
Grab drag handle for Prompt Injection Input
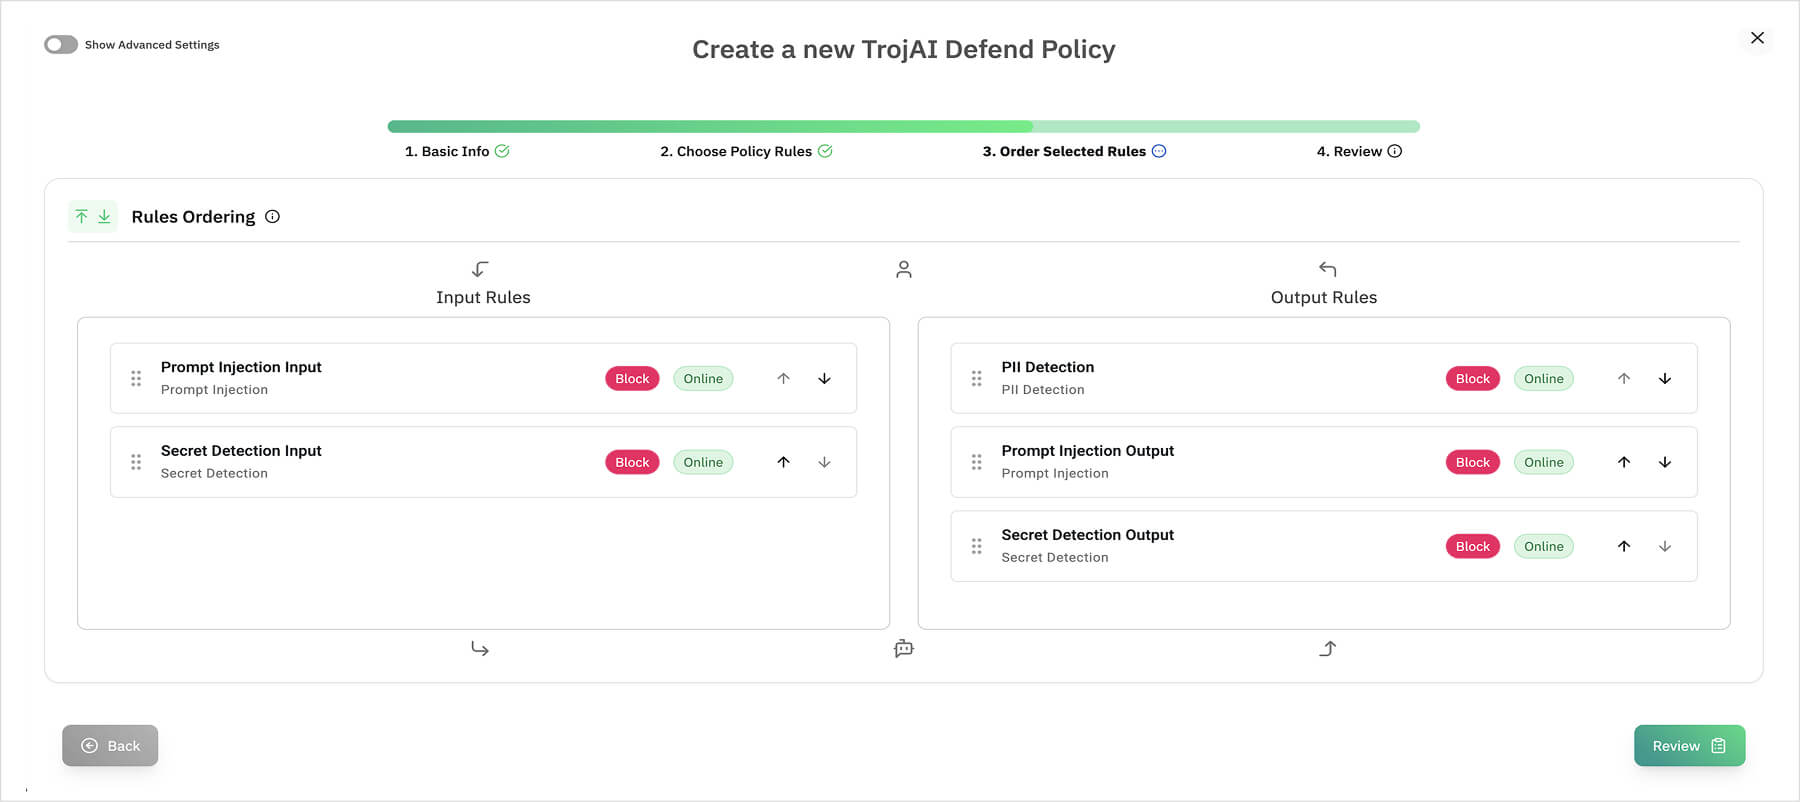coord(136,378)
